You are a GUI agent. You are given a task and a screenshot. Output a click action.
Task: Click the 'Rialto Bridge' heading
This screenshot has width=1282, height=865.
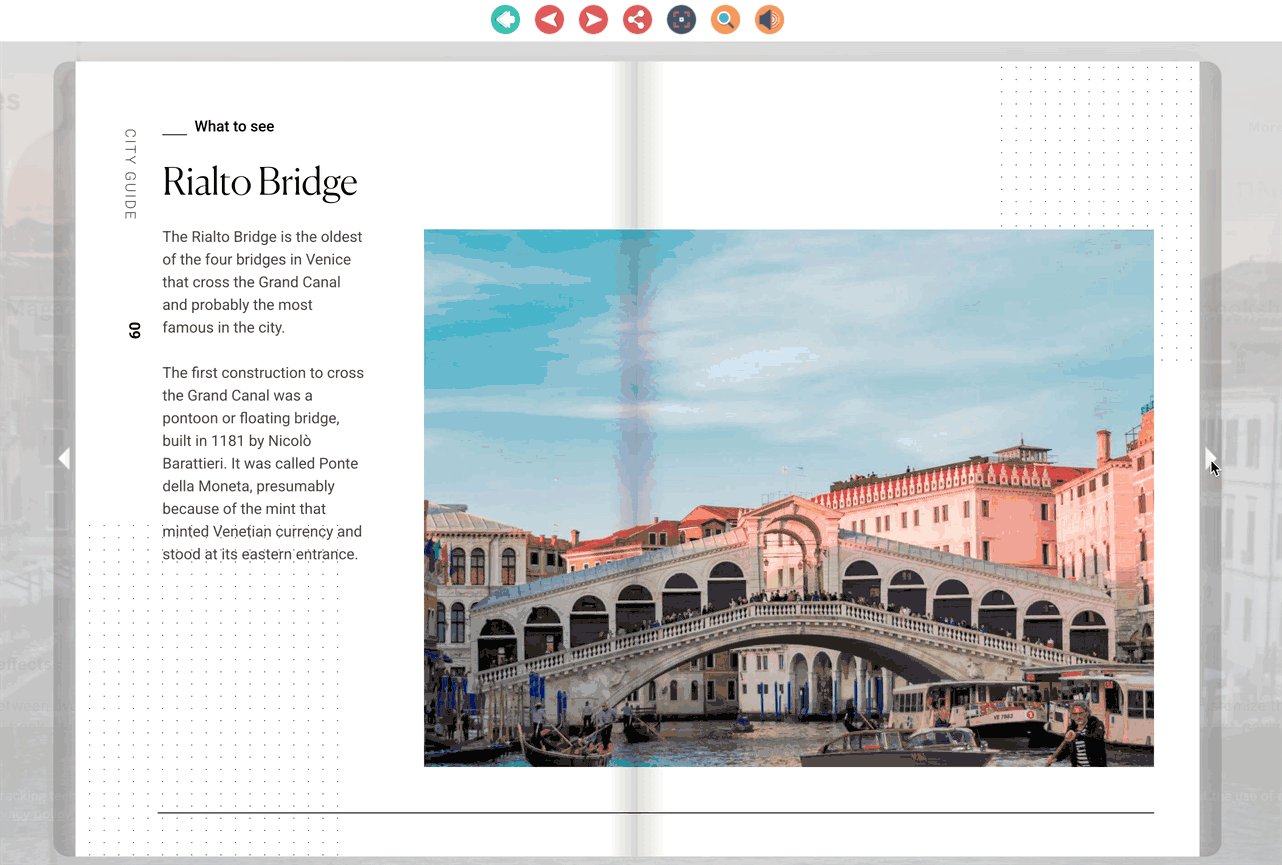point(260,182)
